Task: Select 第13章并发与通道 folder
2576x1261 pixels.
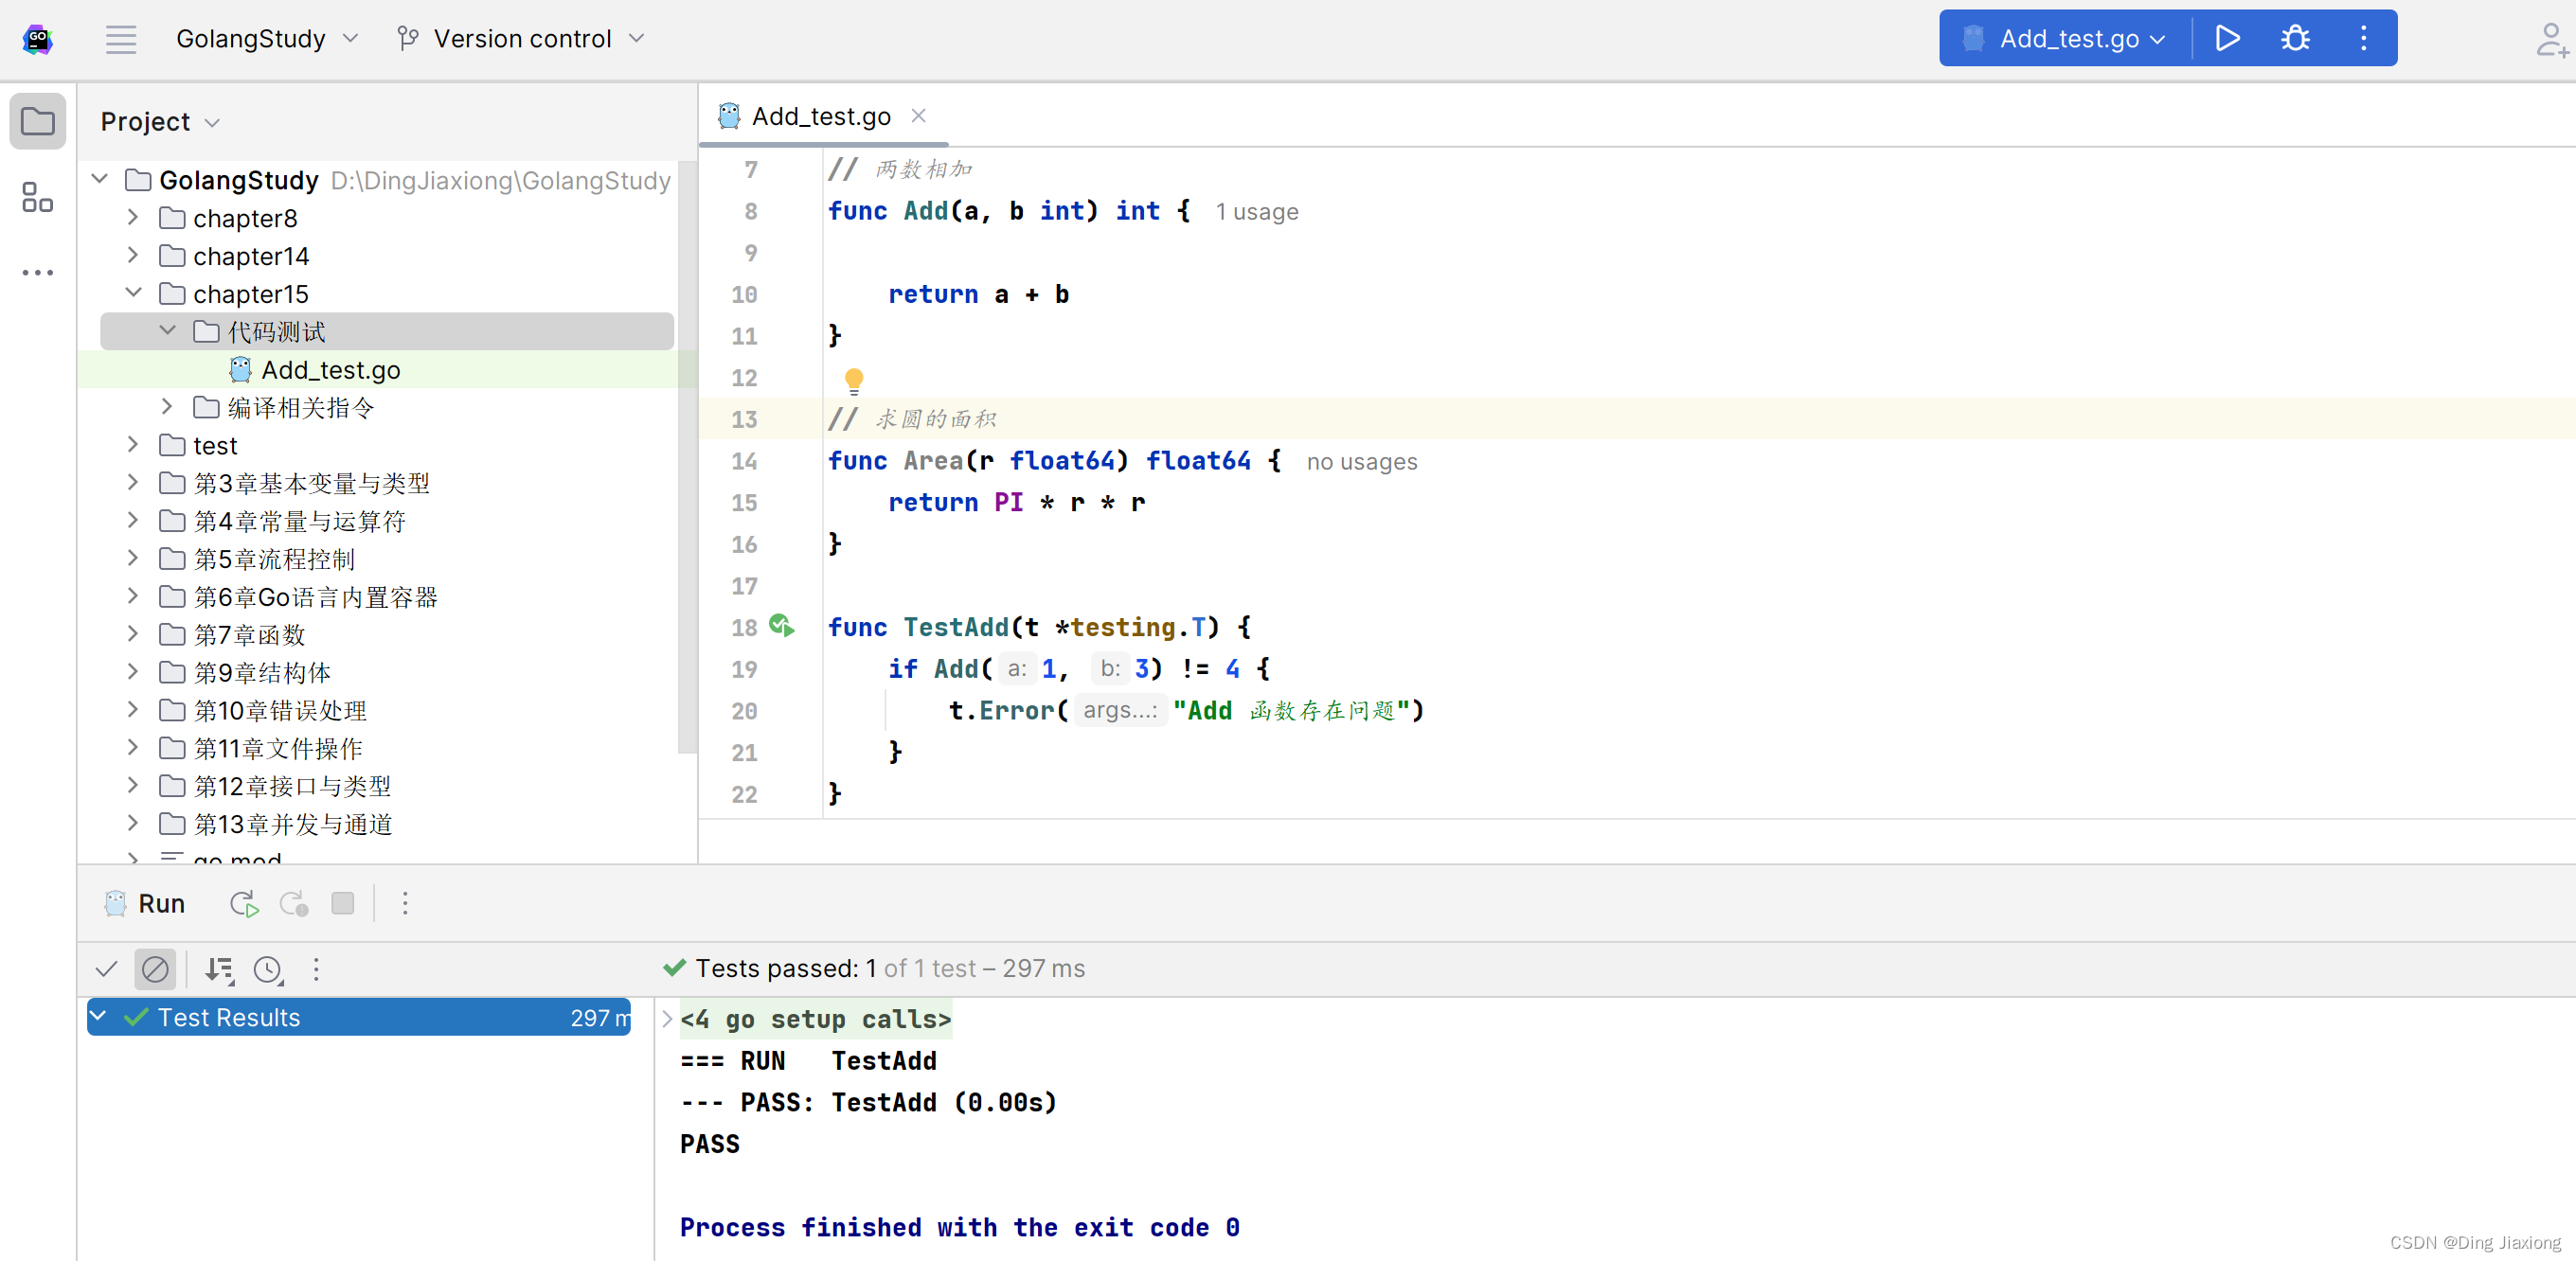Action: [x=292, y=825]
